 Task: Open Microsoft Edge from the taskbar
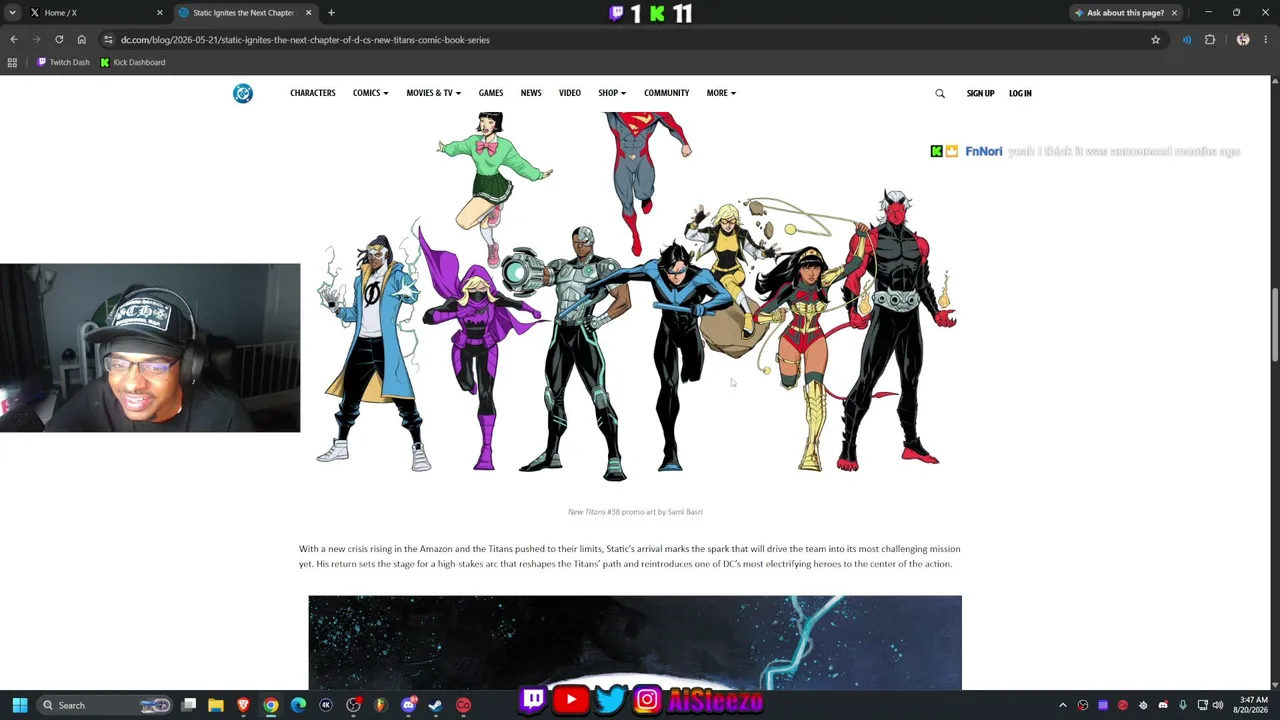[x=298, y=705]
